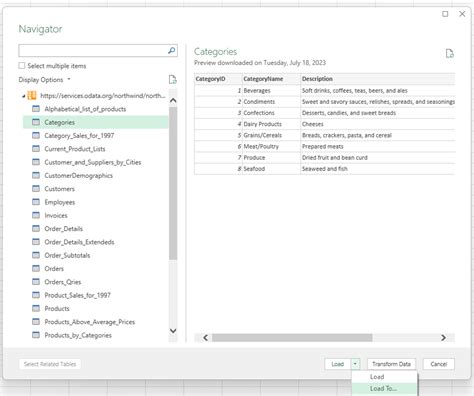Click the Seafood cell in preview
Screen dimensions: 474x396
(x=271, y=169)
